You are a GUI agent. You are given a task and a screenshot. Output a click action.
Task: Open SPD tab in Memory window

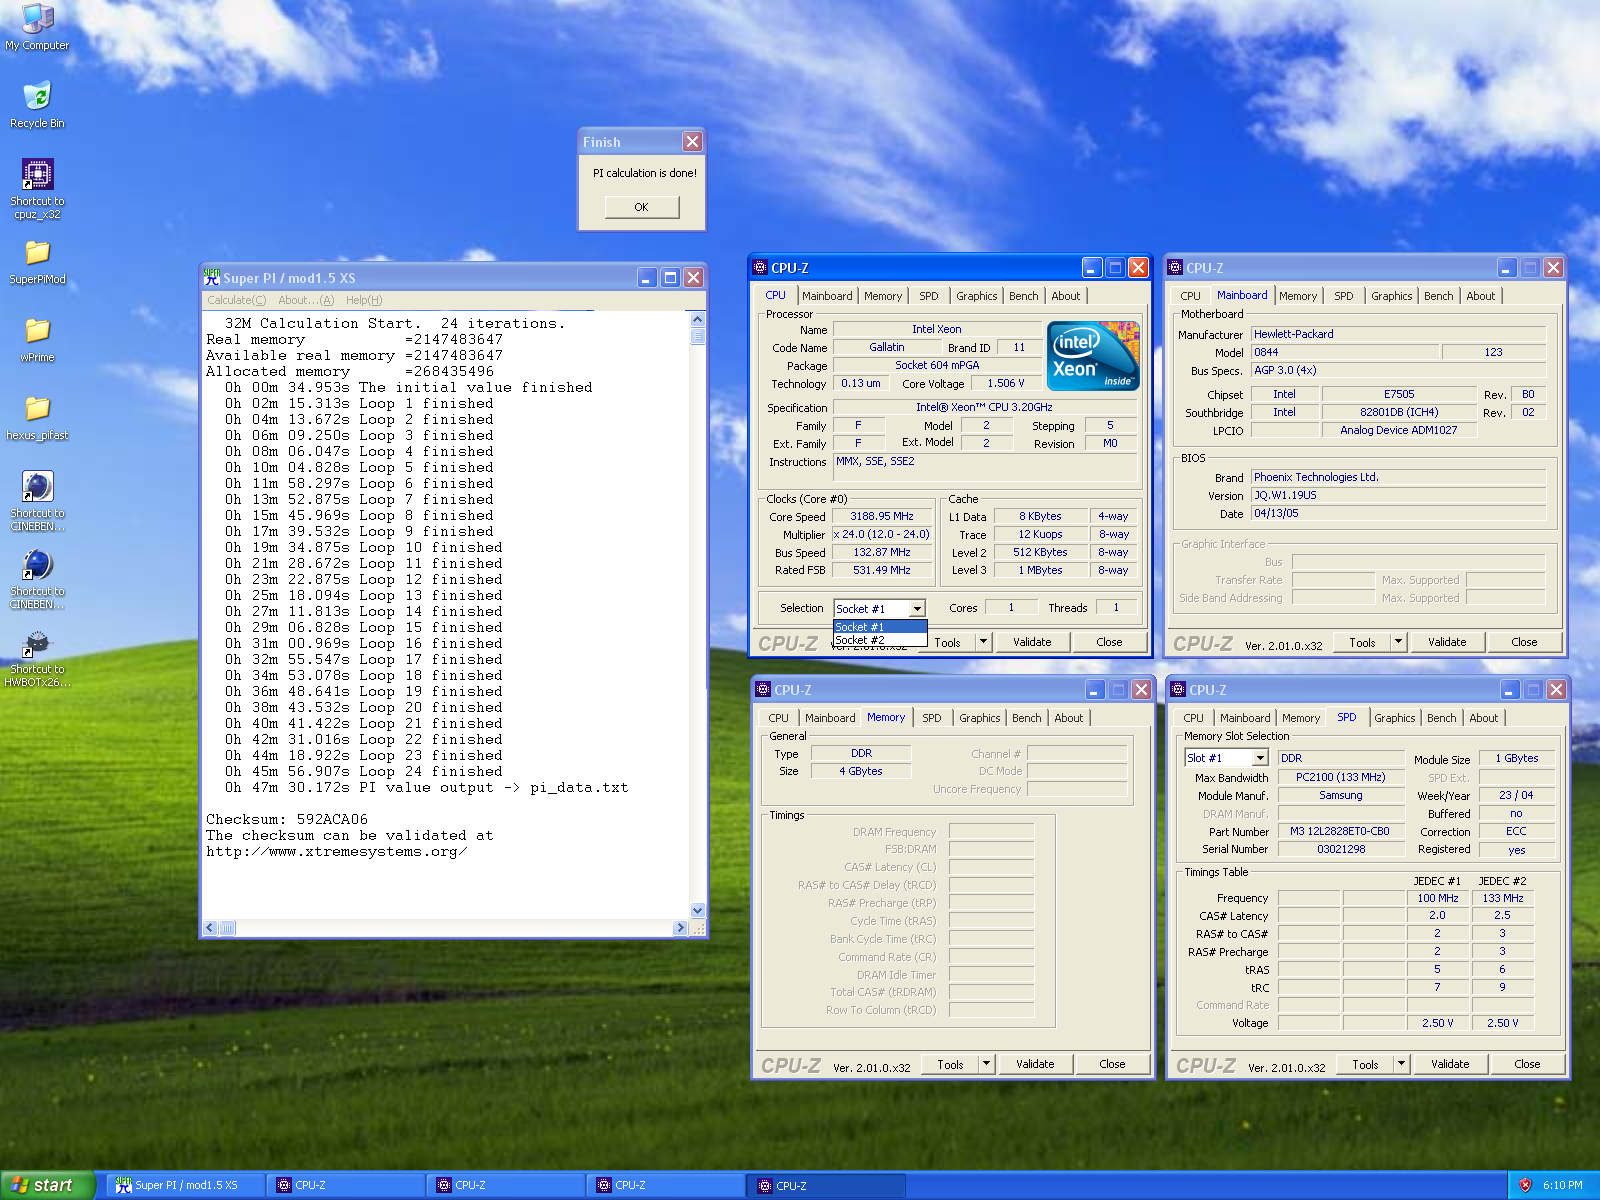click(x=931, y=718)
